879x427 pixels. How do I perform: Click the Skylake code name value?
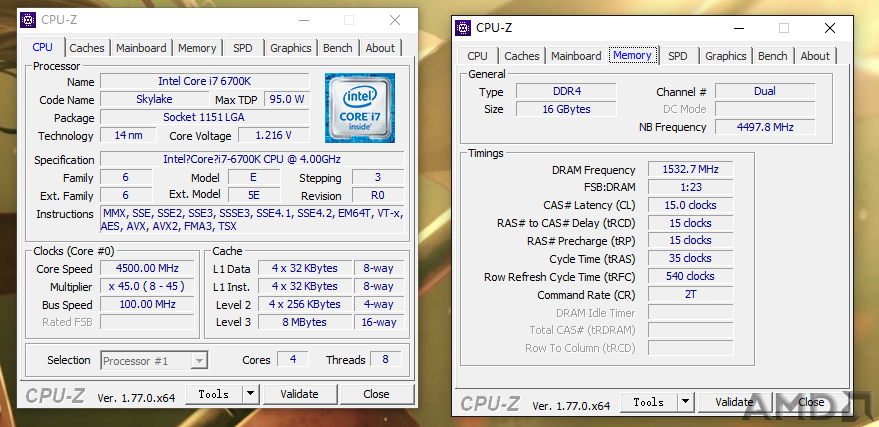[x=154, y=99]
